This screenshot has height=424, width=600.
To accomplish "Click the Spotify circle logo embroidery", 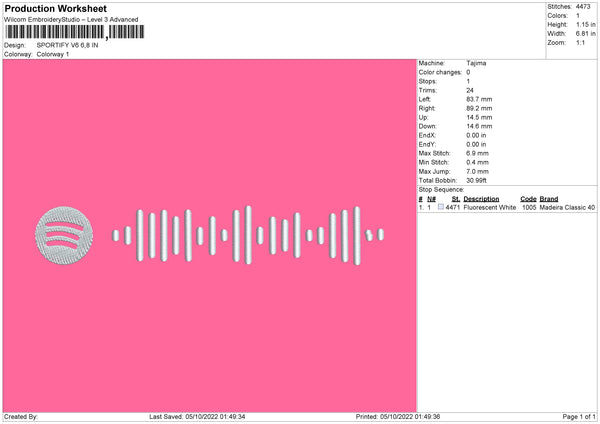I will tap(64, 235).
